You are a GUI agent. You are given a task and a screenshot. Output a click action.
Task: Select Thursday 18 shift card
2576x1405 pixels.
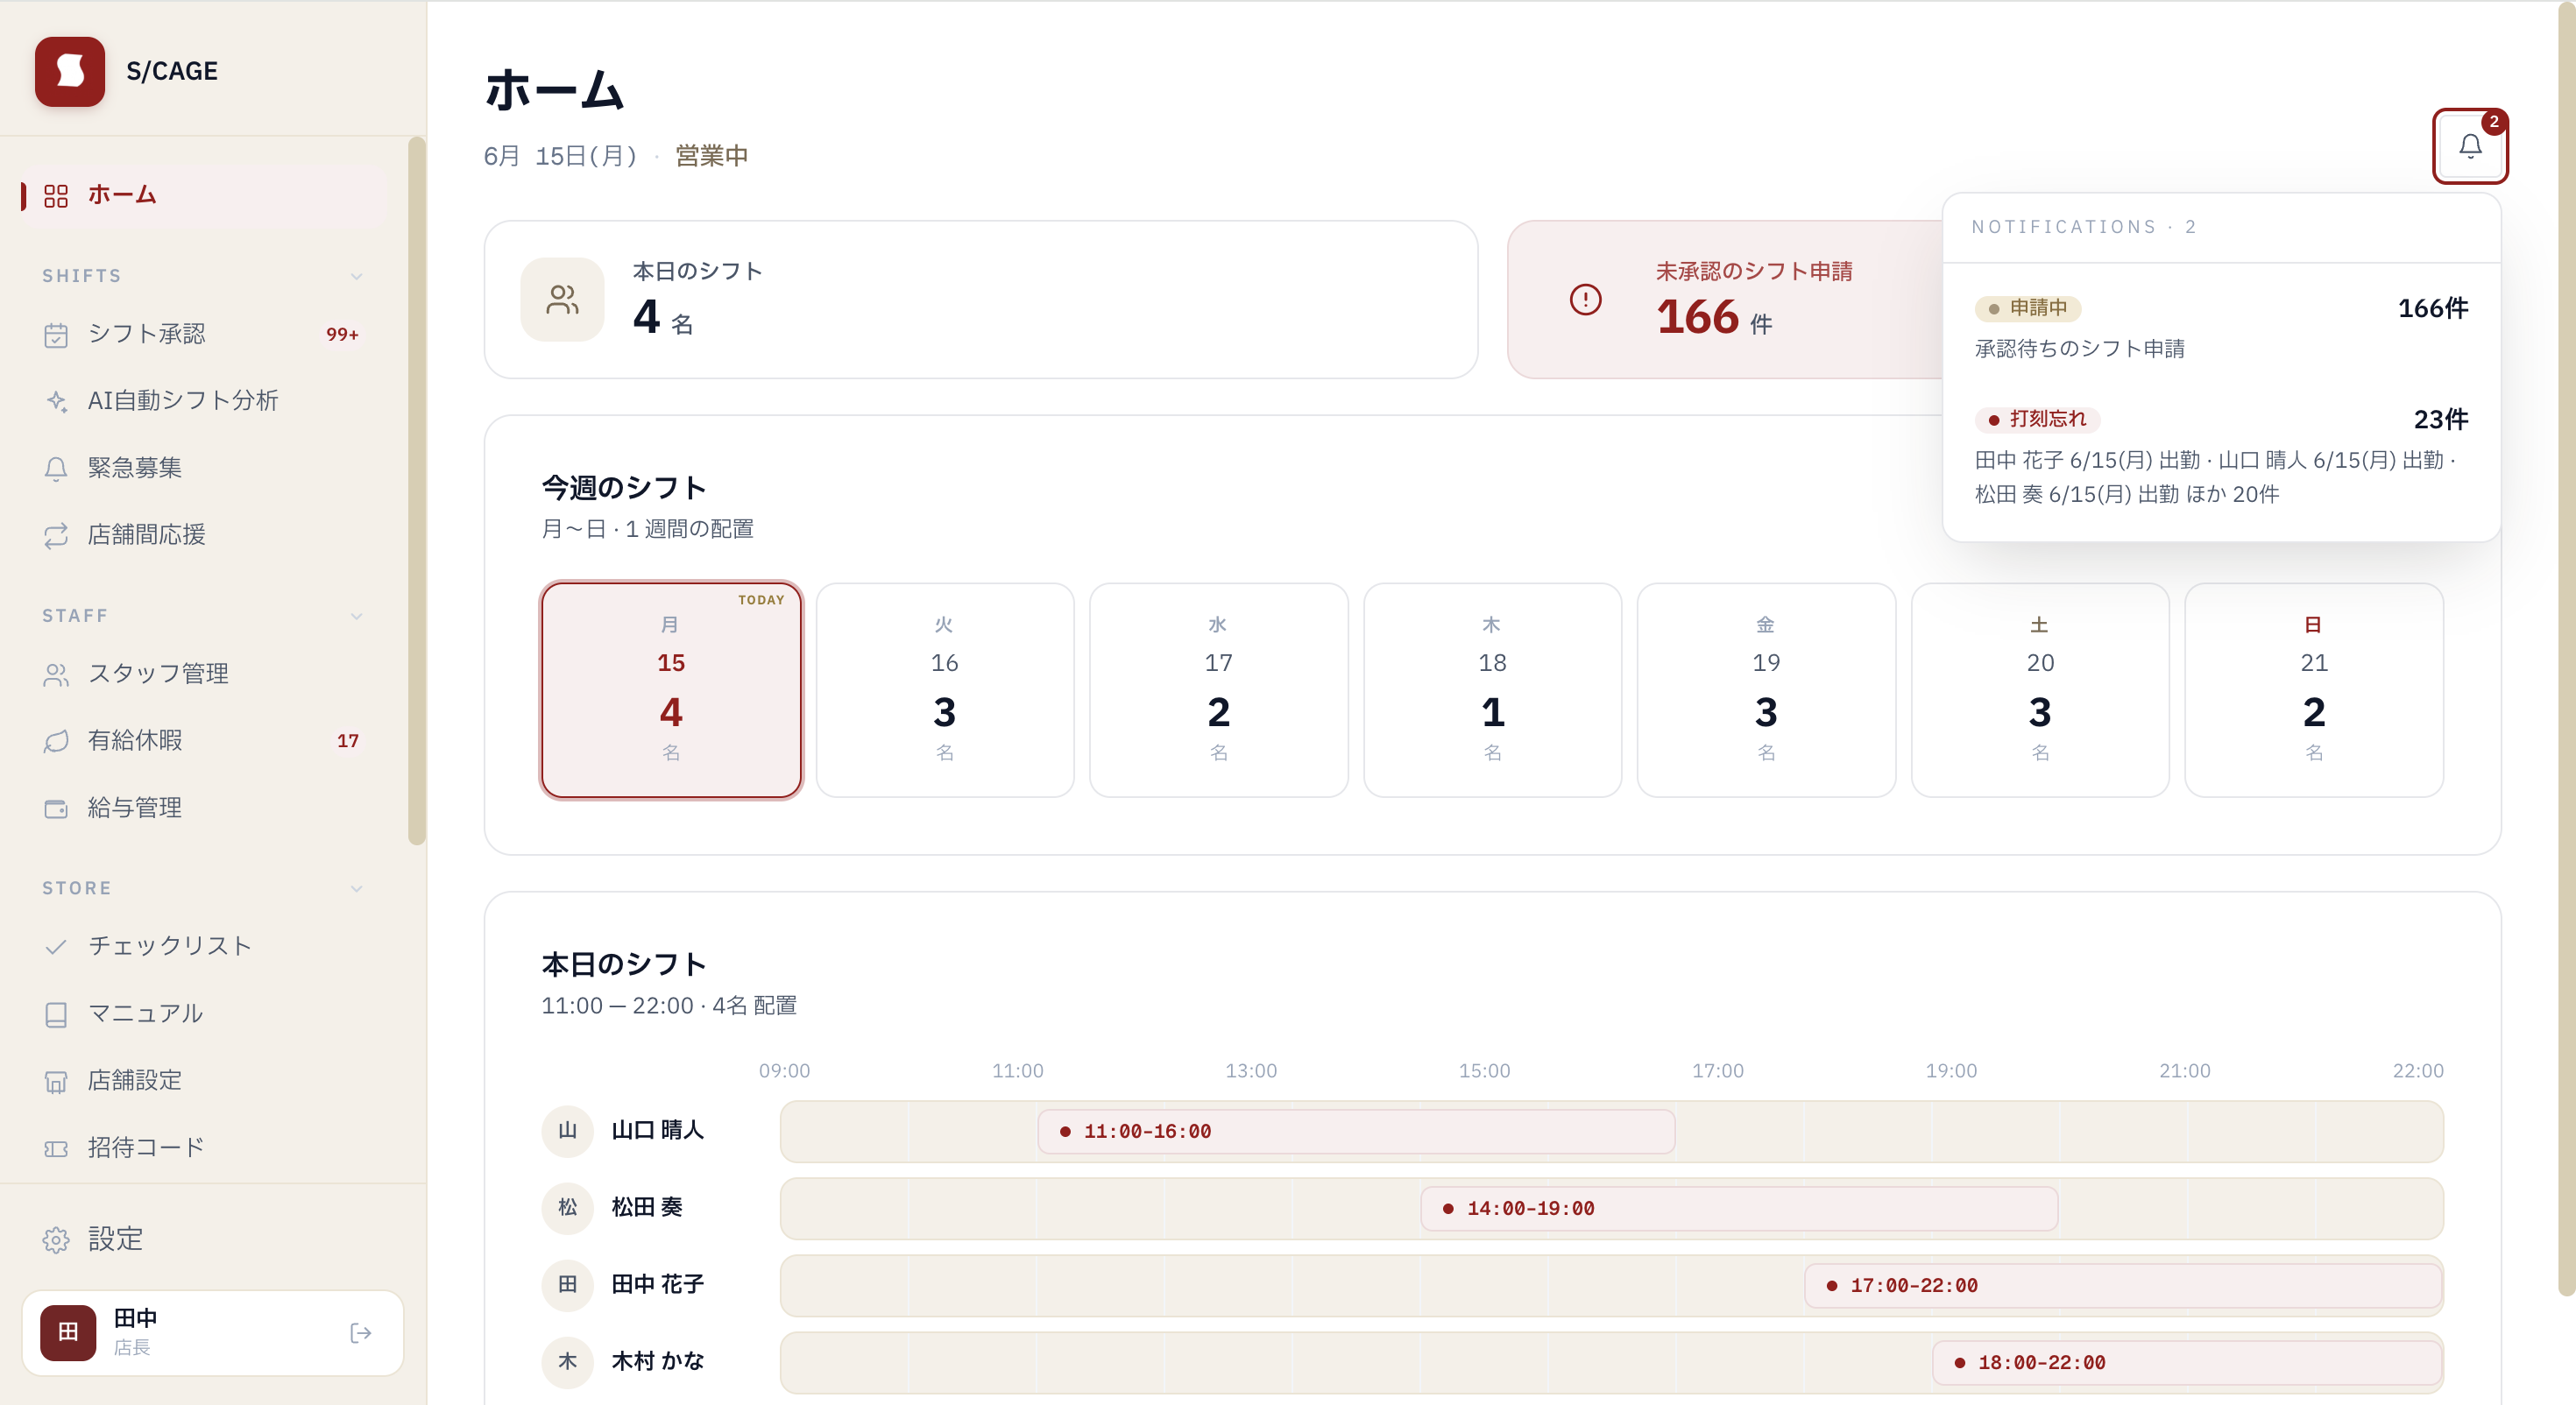click(x=1493, y=690)
